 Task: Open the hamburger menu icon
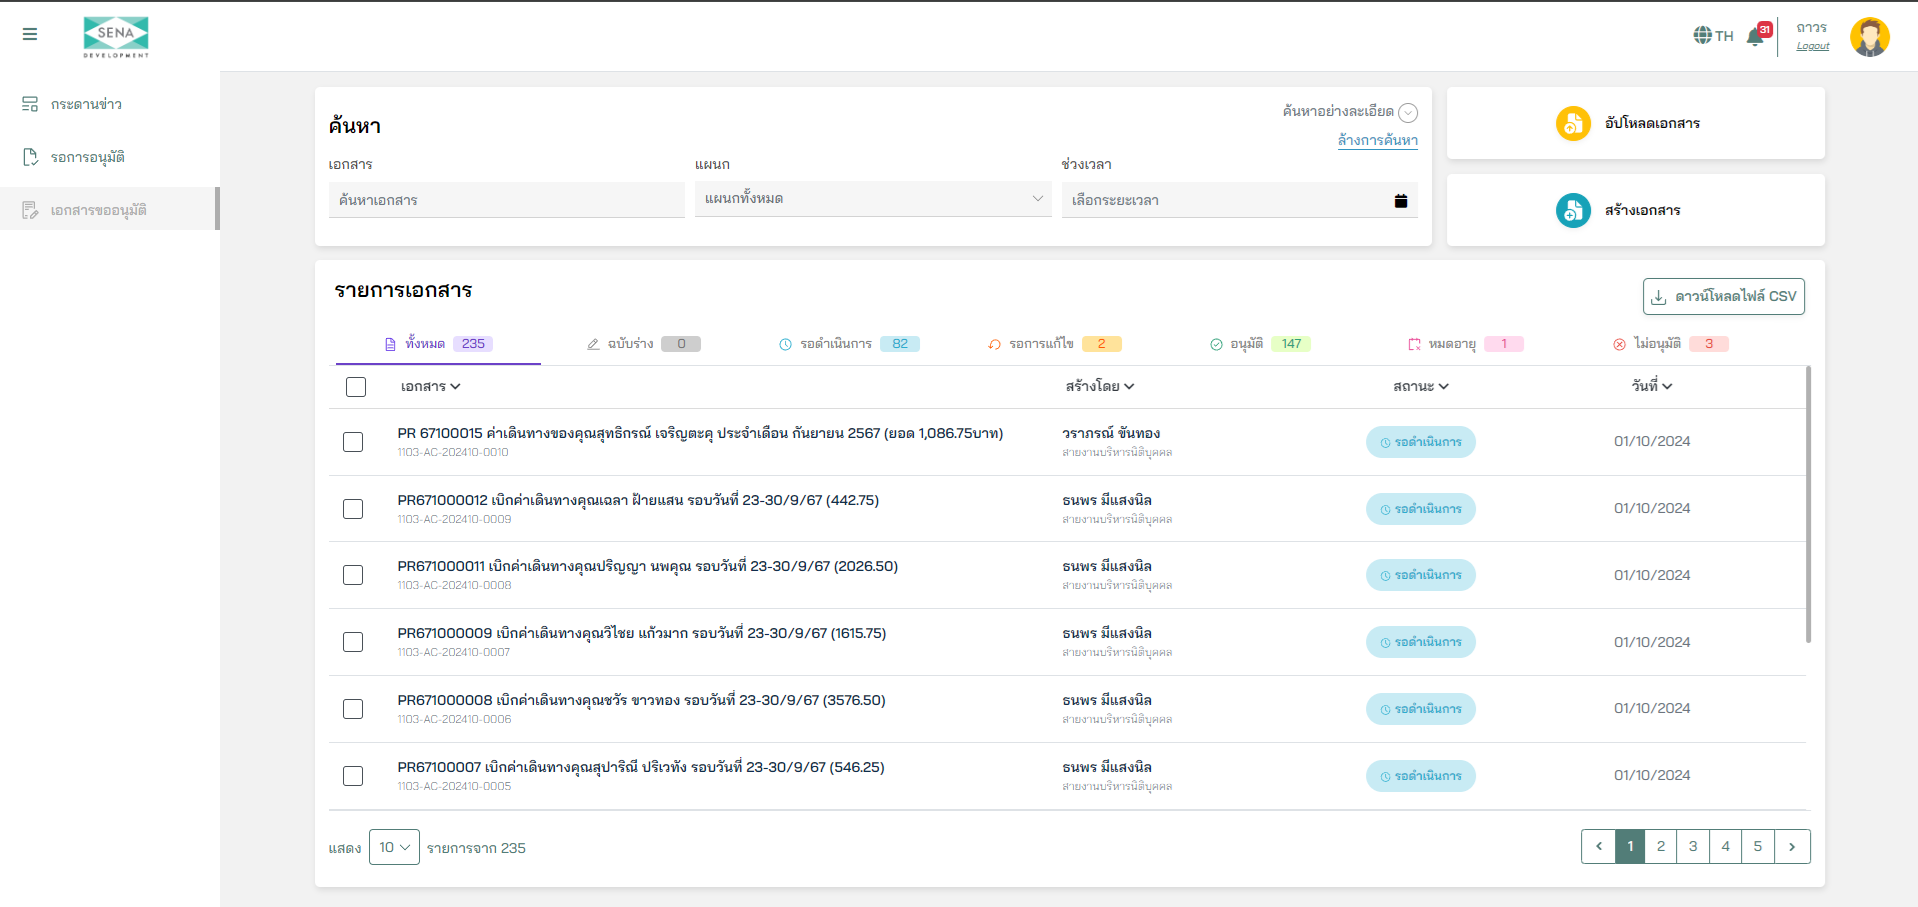click(x=30, y=34)
